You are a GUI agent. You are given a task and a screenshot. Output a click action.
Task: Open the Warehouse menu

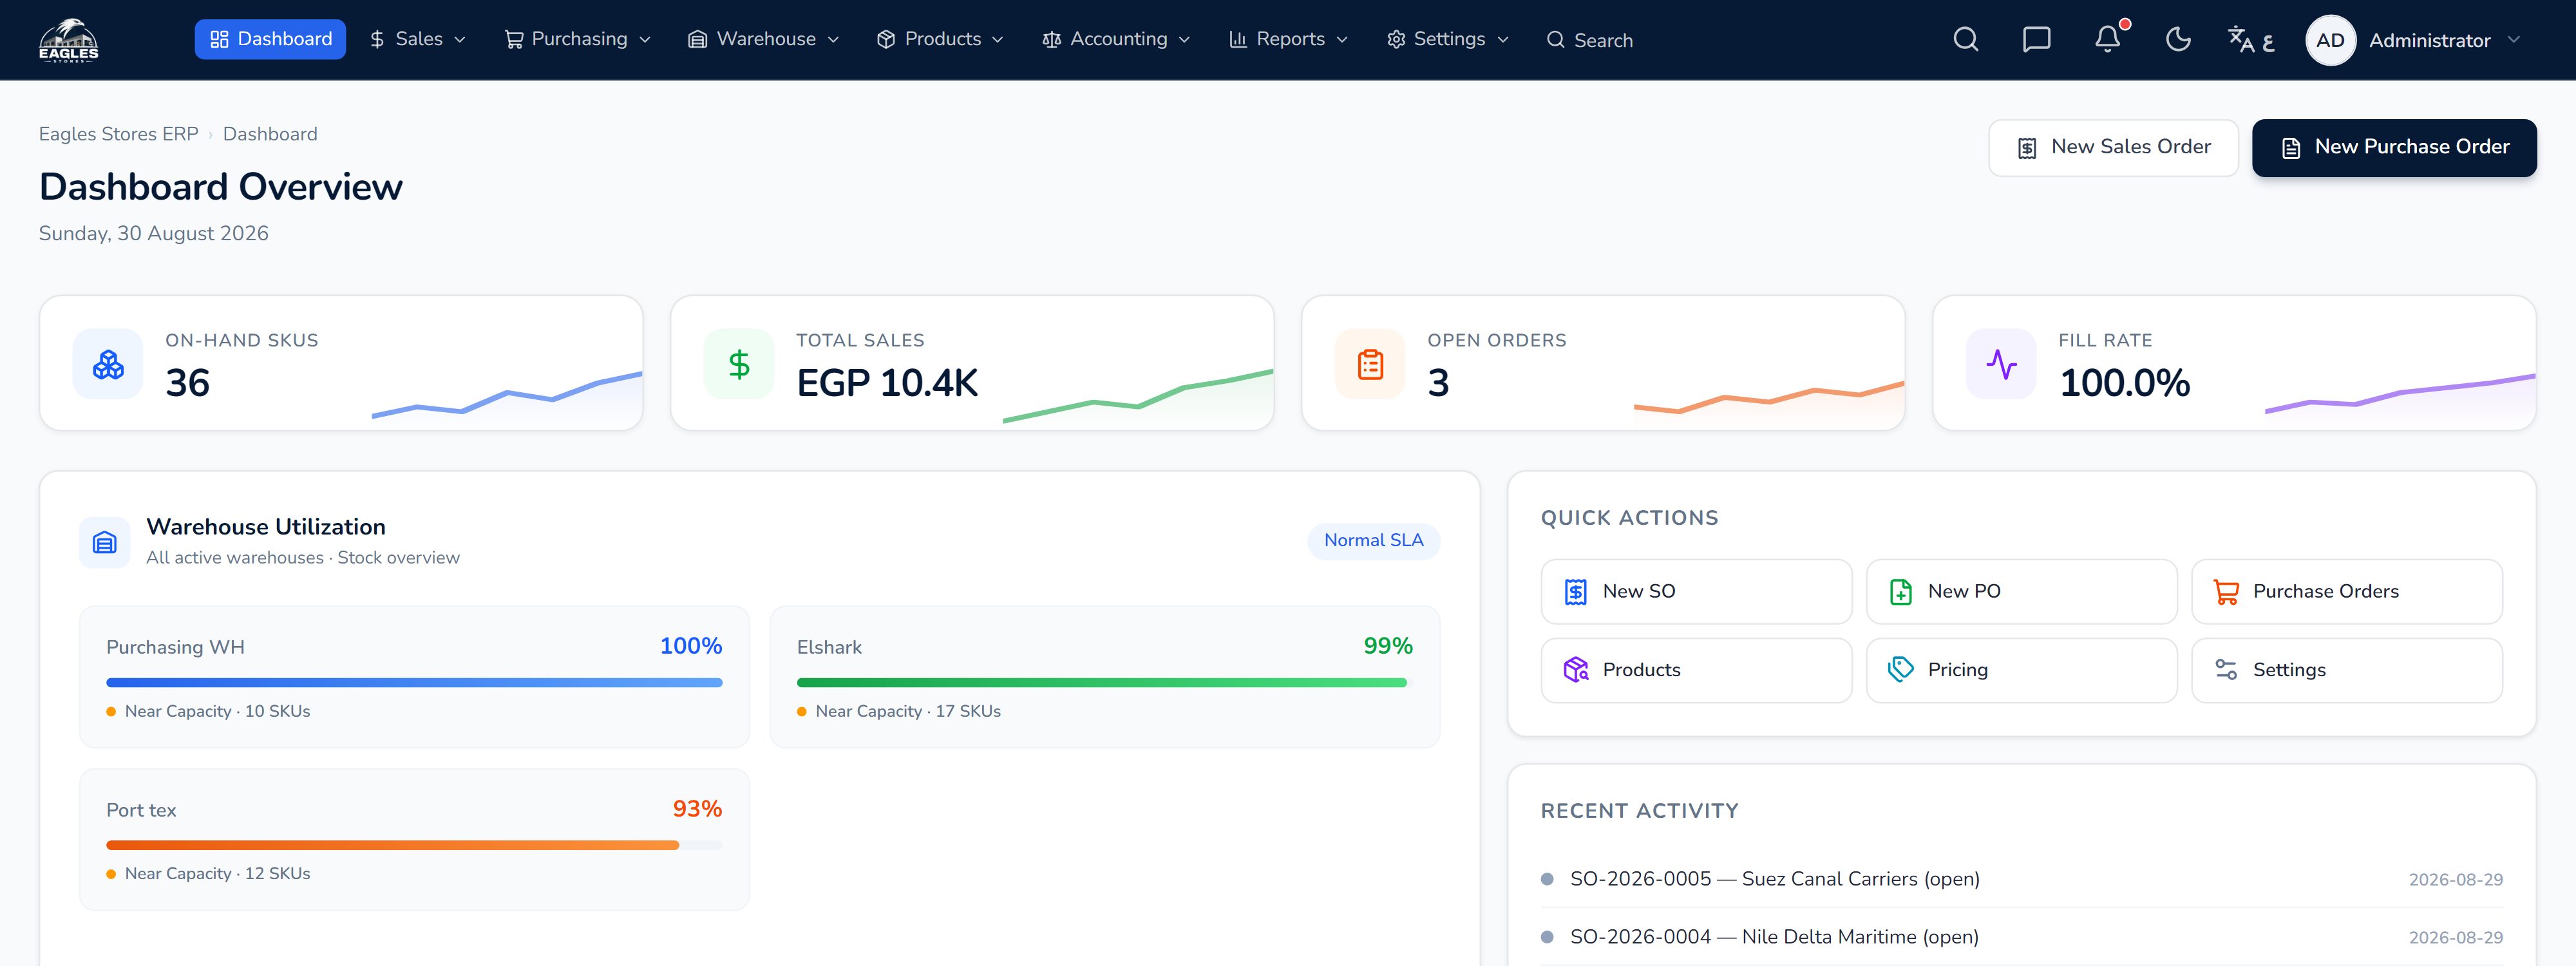click(x=763, y=39)
